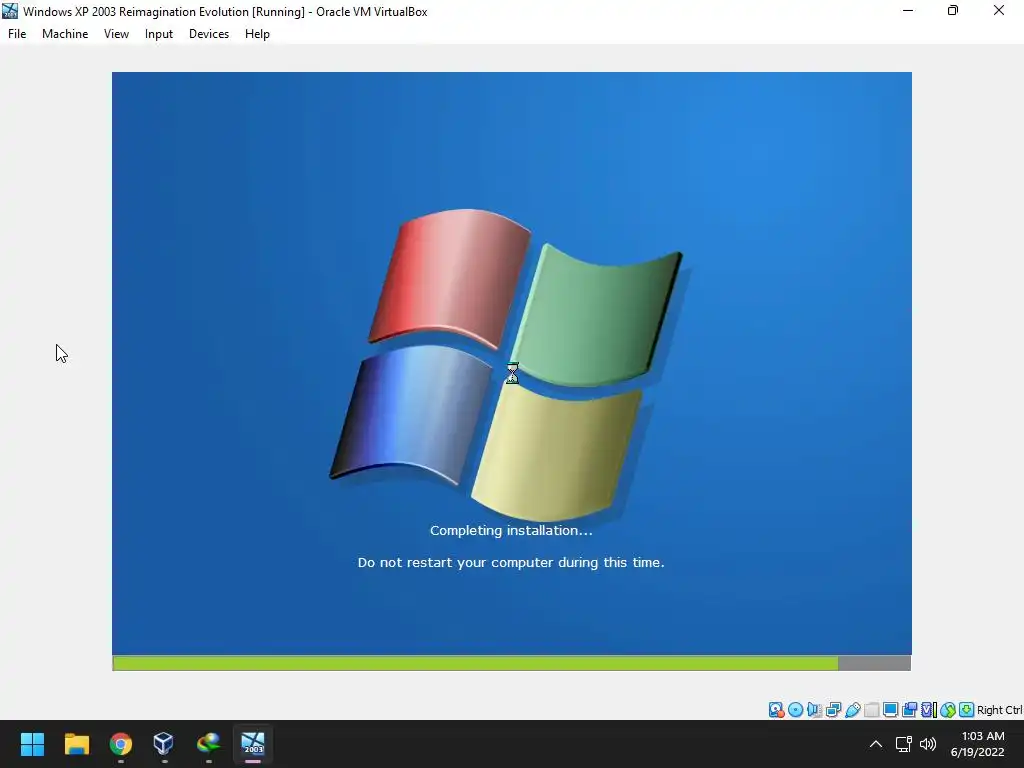The height and width of the screenshot is (768, 1024).
Task: Open the network tray icon
Action: pos(904,744)
